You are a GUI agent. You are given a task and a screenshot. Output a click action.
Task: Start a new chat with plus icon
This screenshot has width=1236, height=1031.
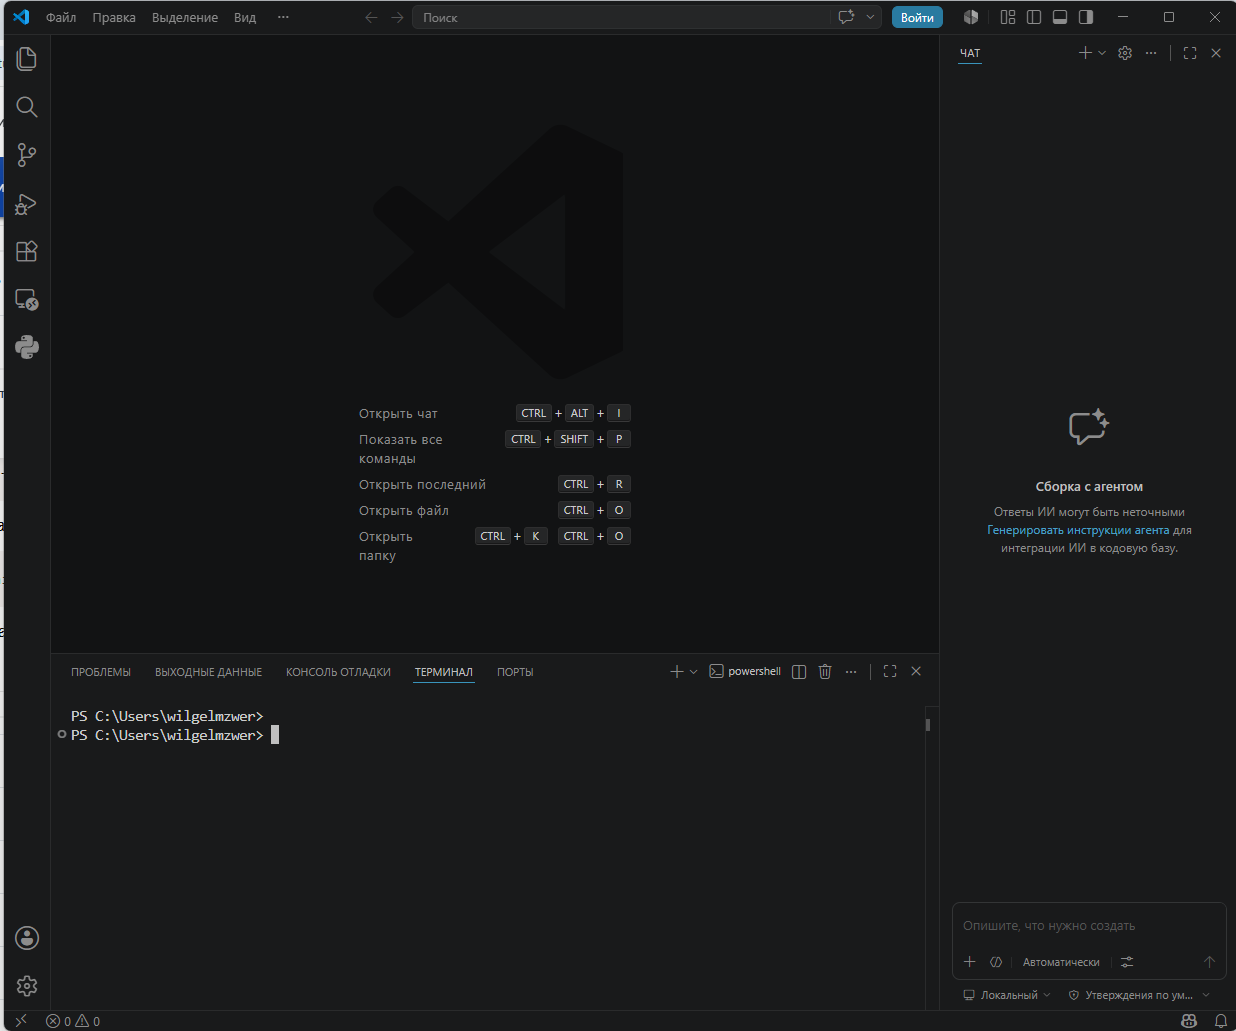point(1085,53)
